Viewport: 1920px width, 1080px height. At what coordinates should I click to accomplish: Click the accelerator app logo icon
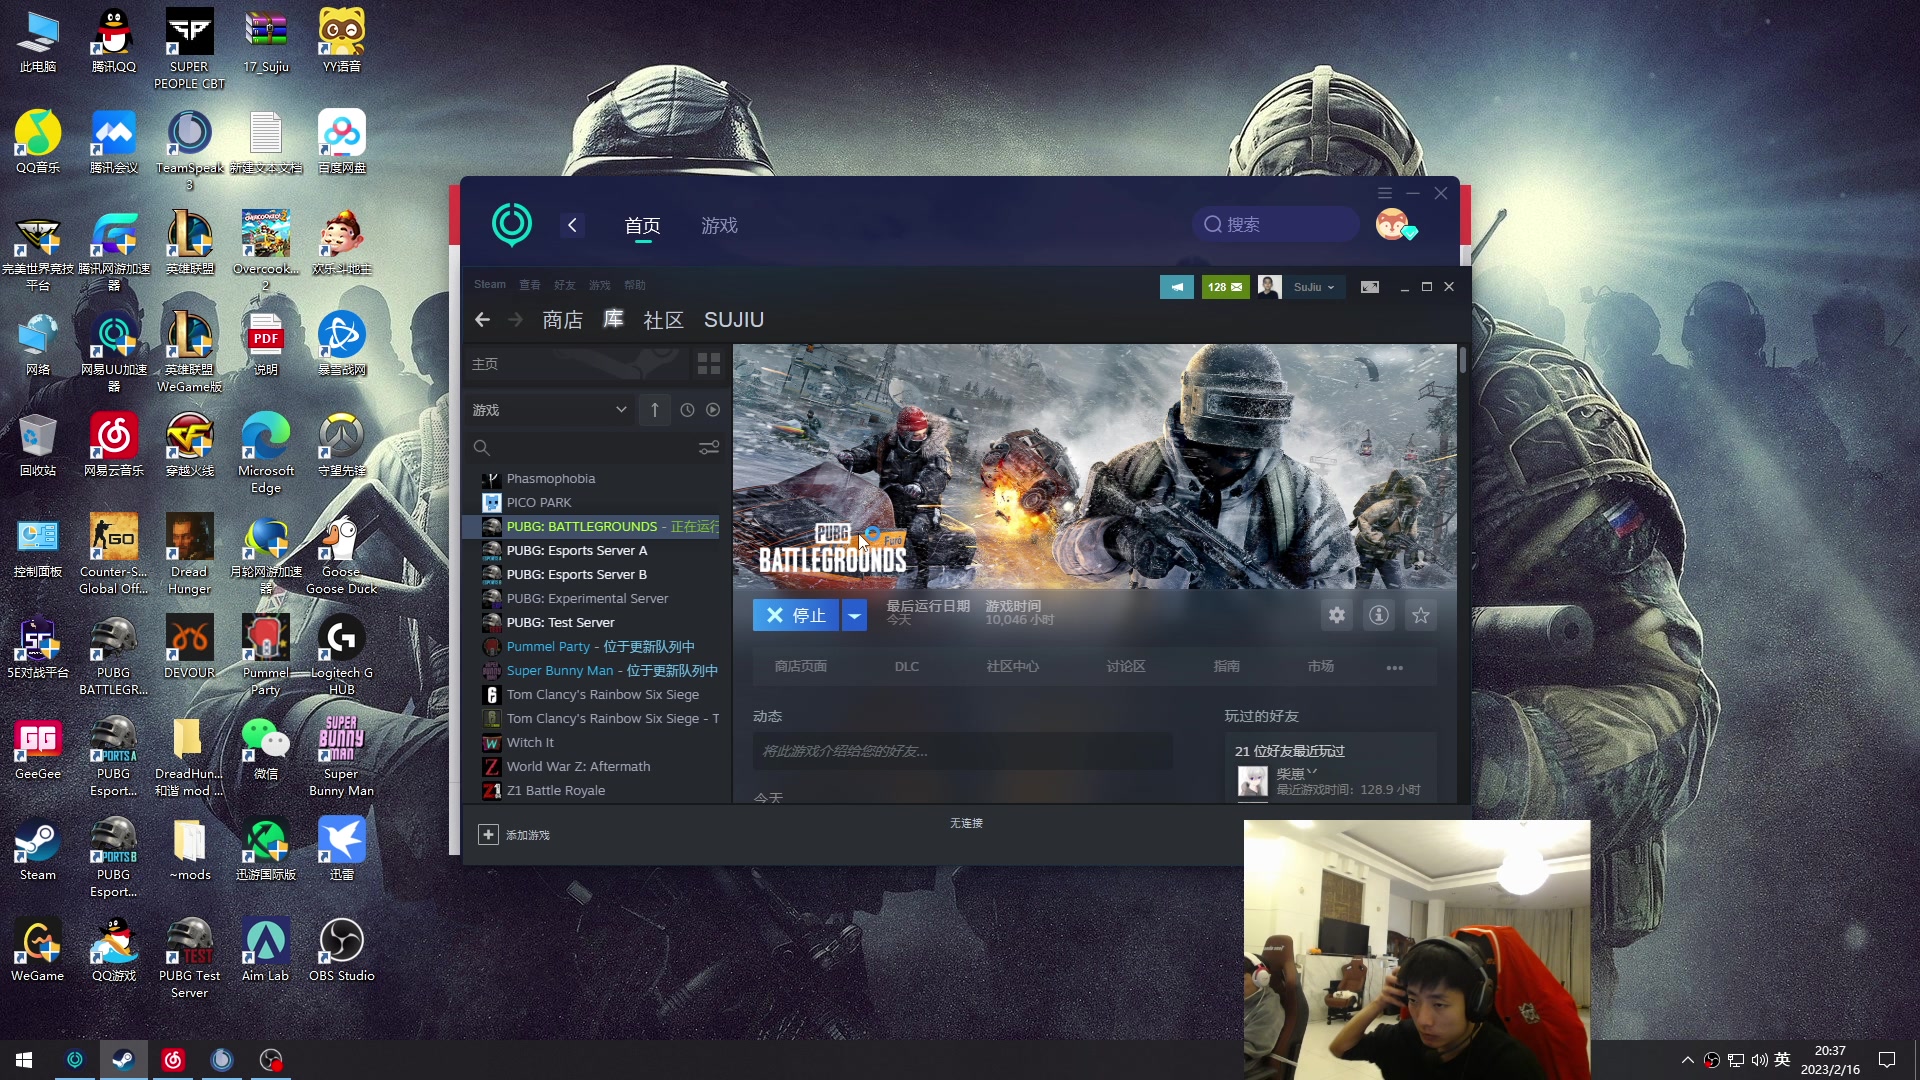click(512, 224)
